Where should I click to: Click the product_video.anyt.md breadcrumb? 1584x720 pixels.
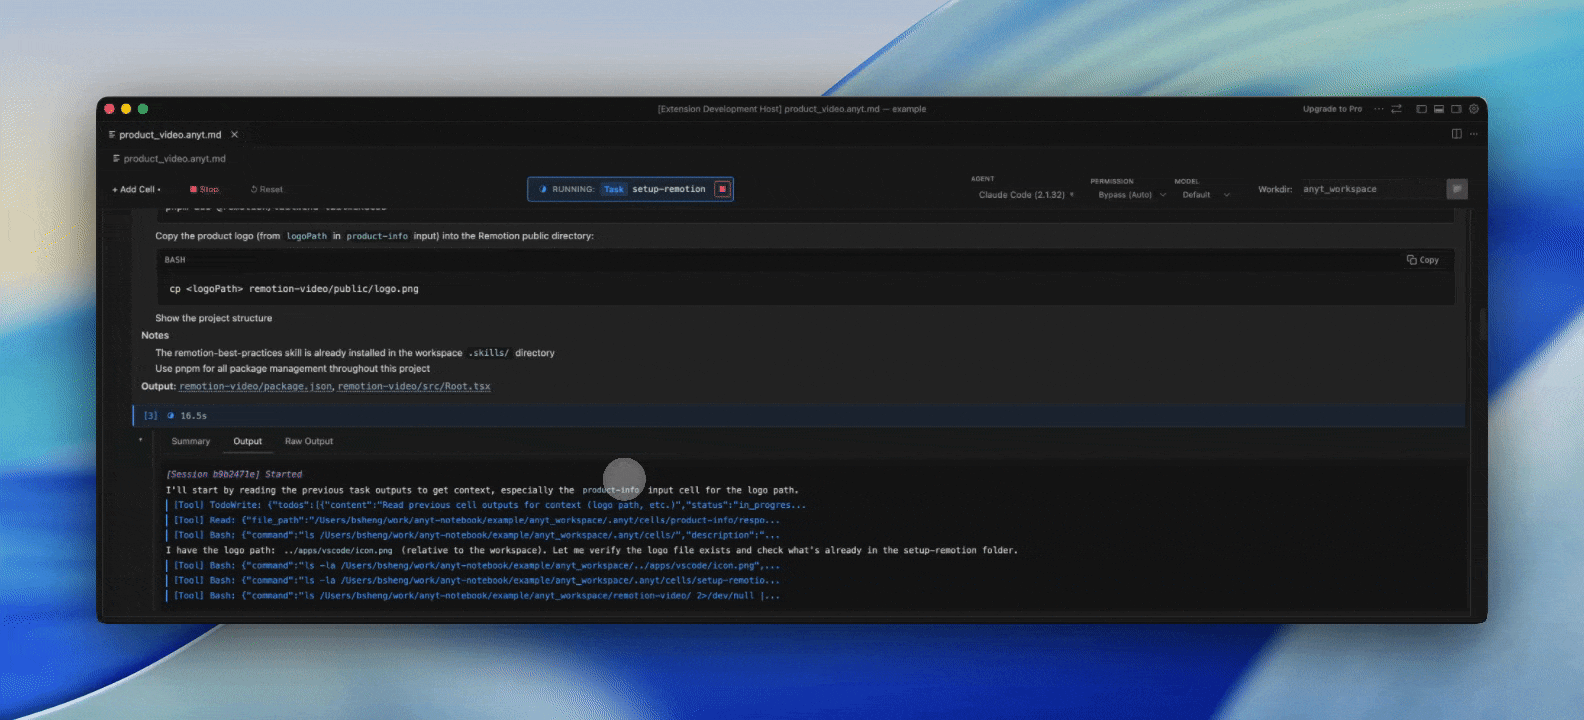pyautogui.click(x=169, y=159)
